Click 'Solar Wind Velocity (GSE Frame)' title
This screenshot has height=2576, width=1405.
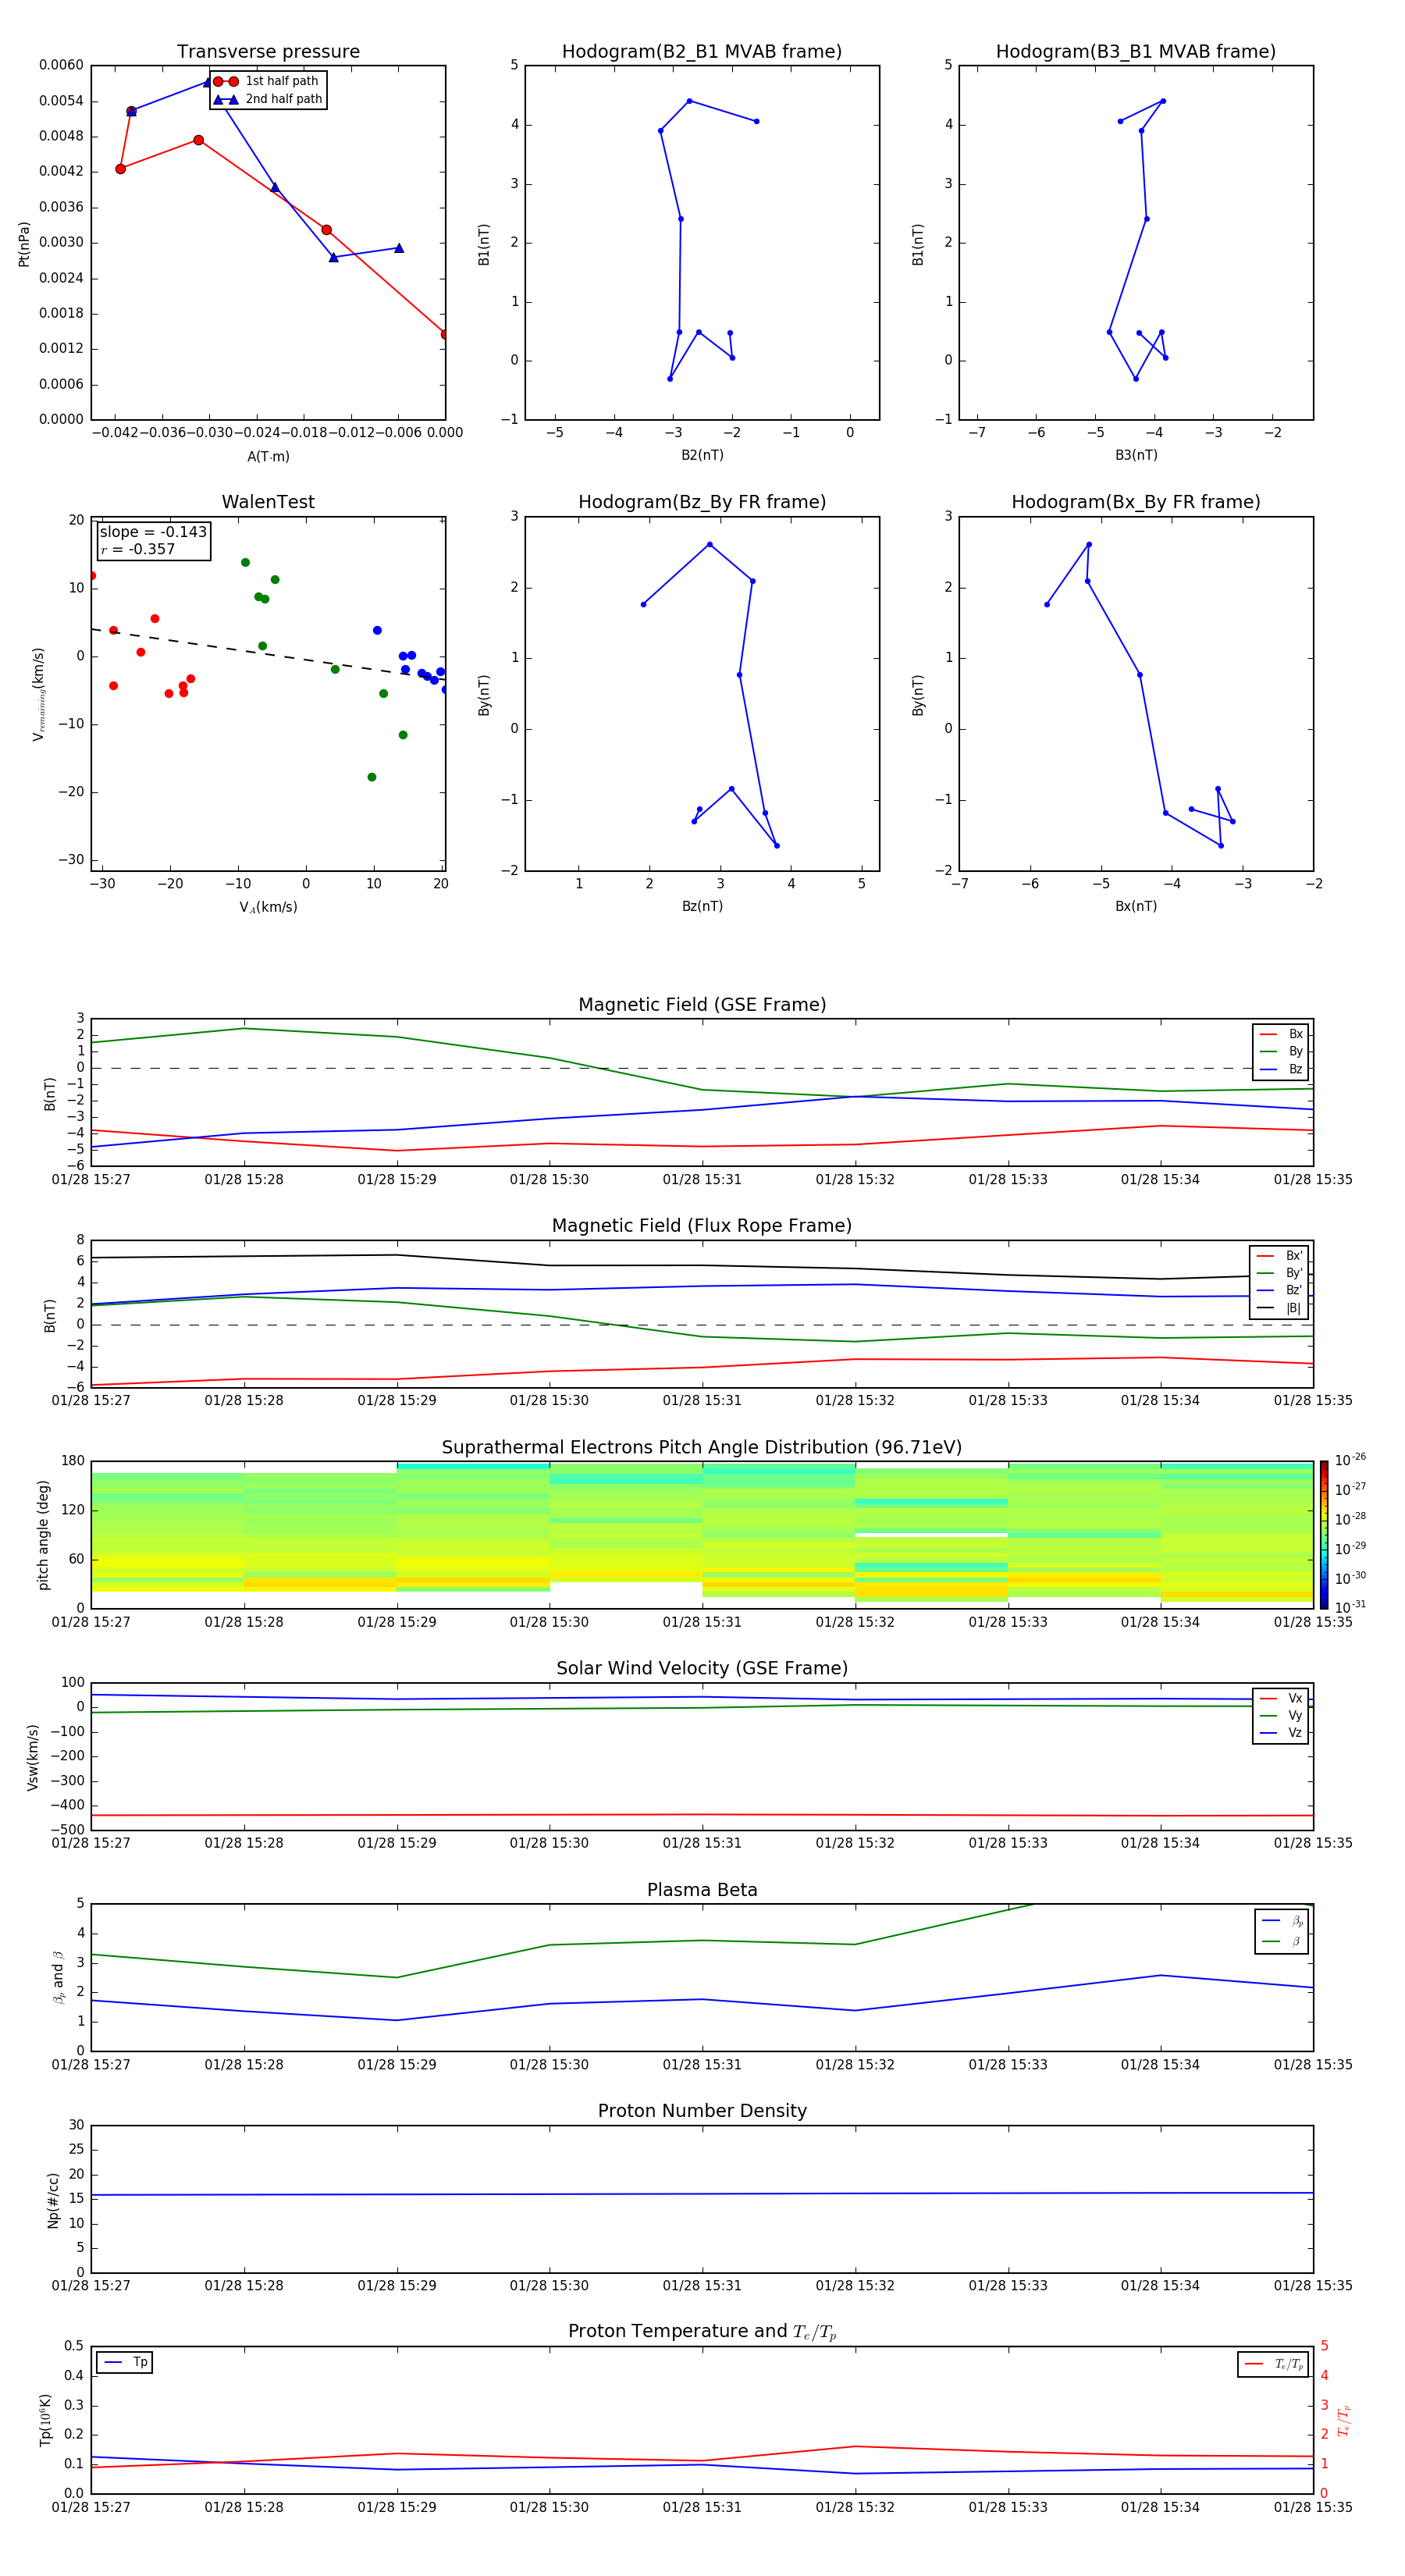click(702, 1669)
